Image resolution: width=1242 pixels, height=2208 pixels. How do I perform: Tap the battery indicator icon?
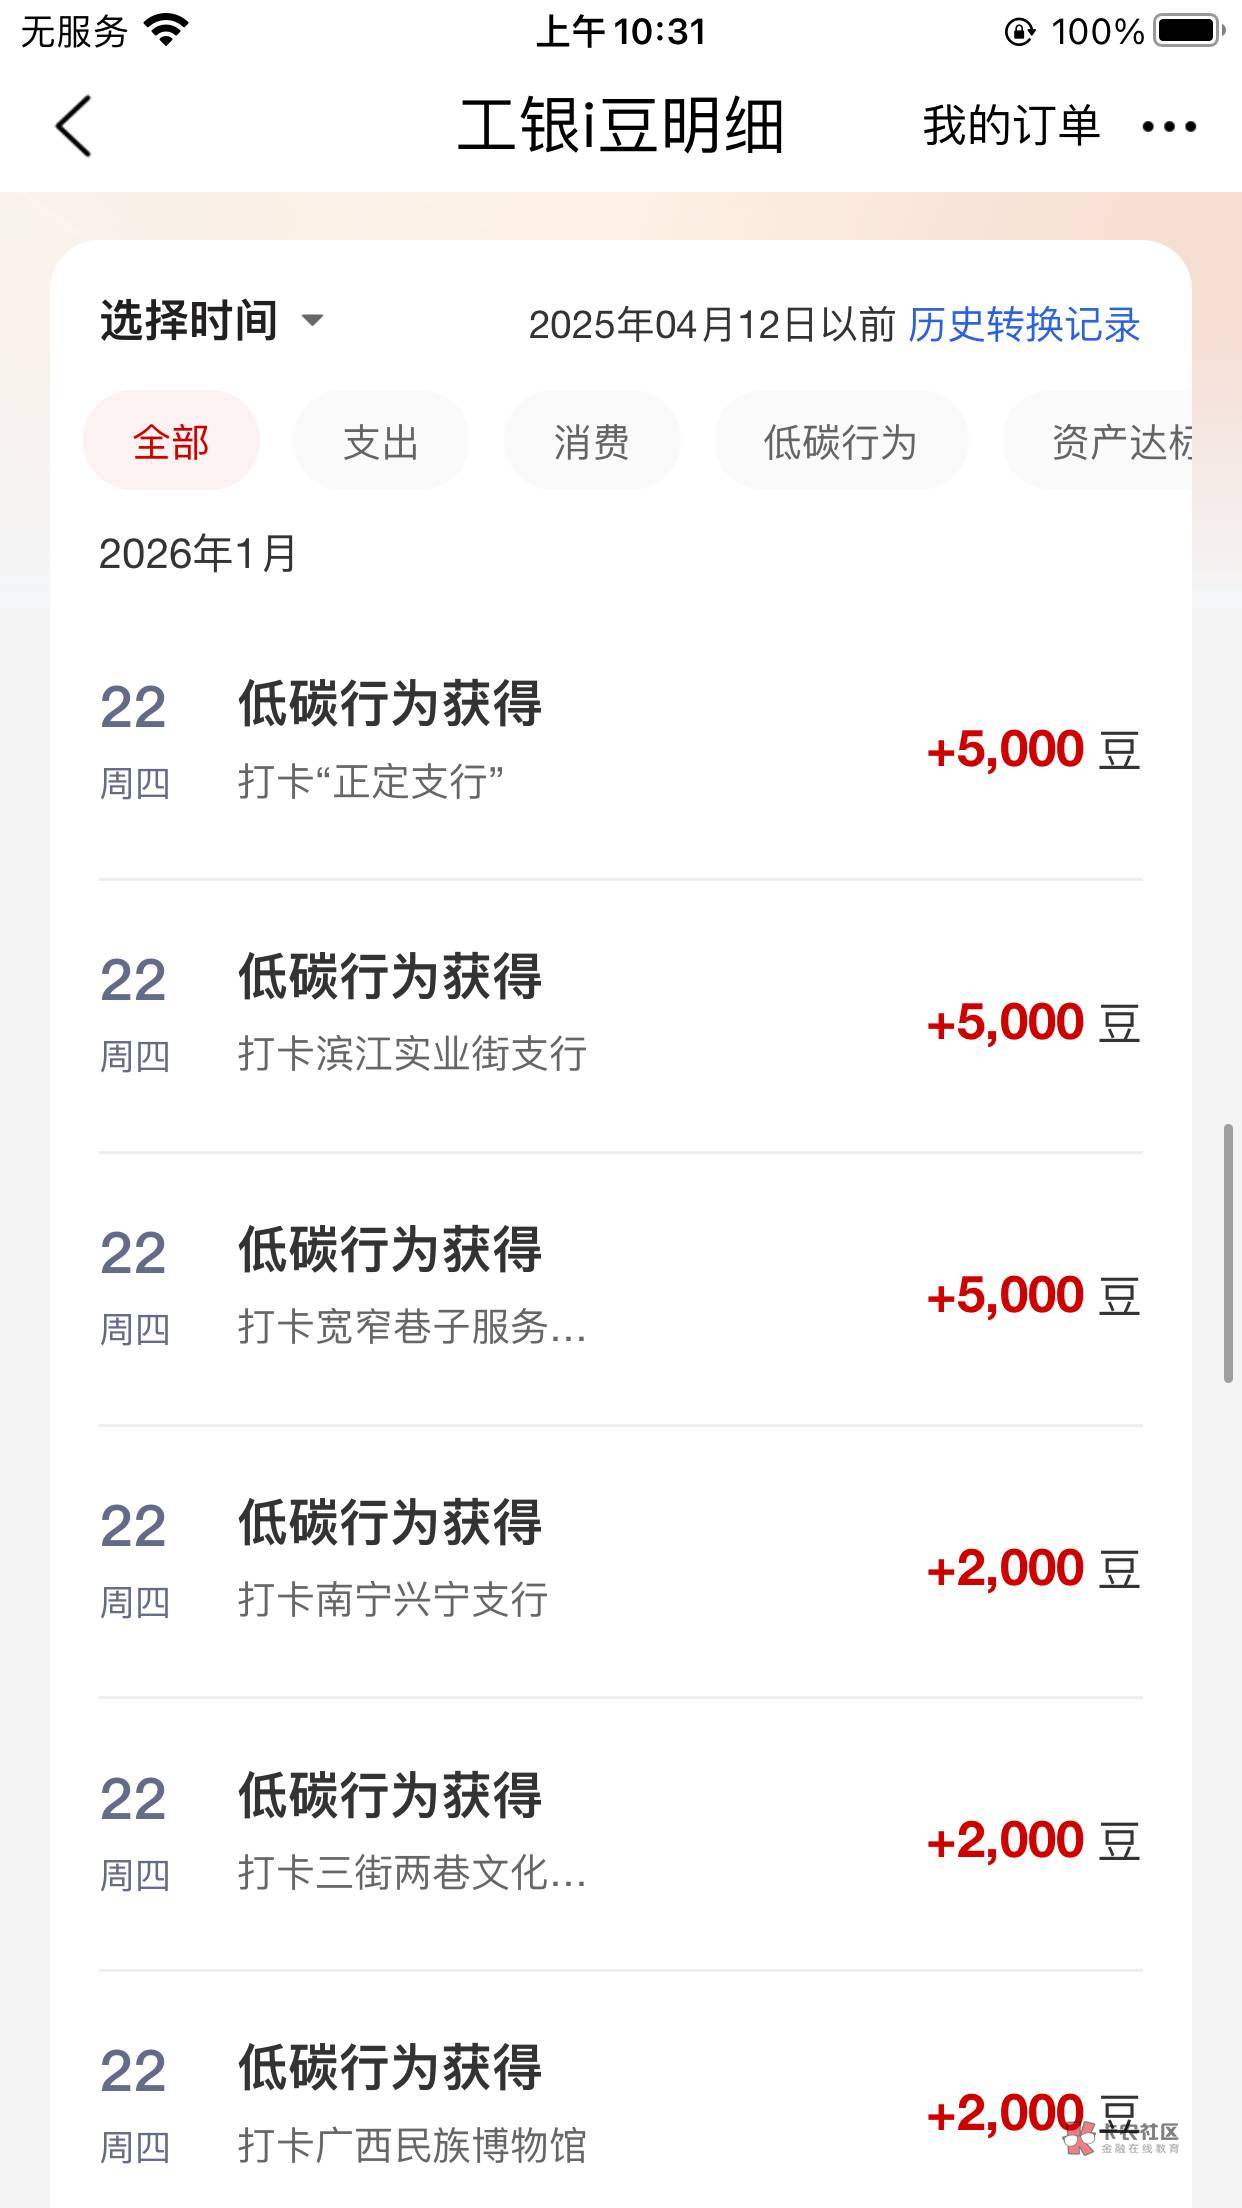1188,31
